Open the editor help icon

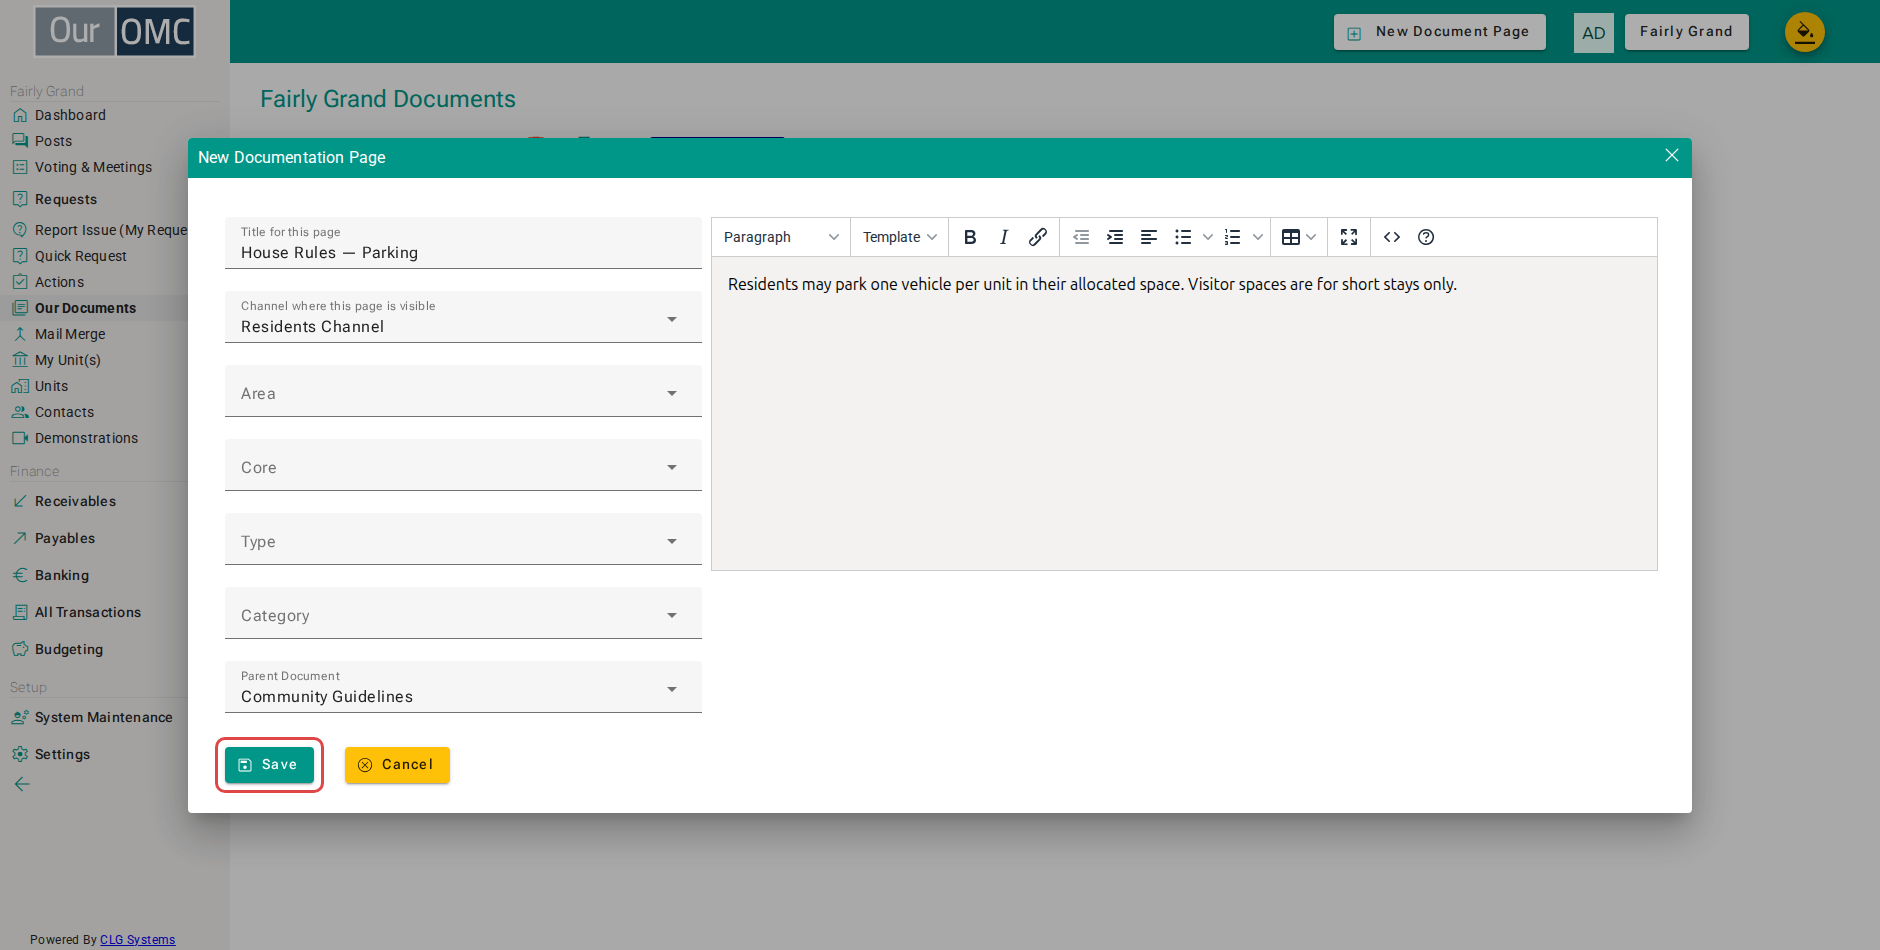(1426, 237)
